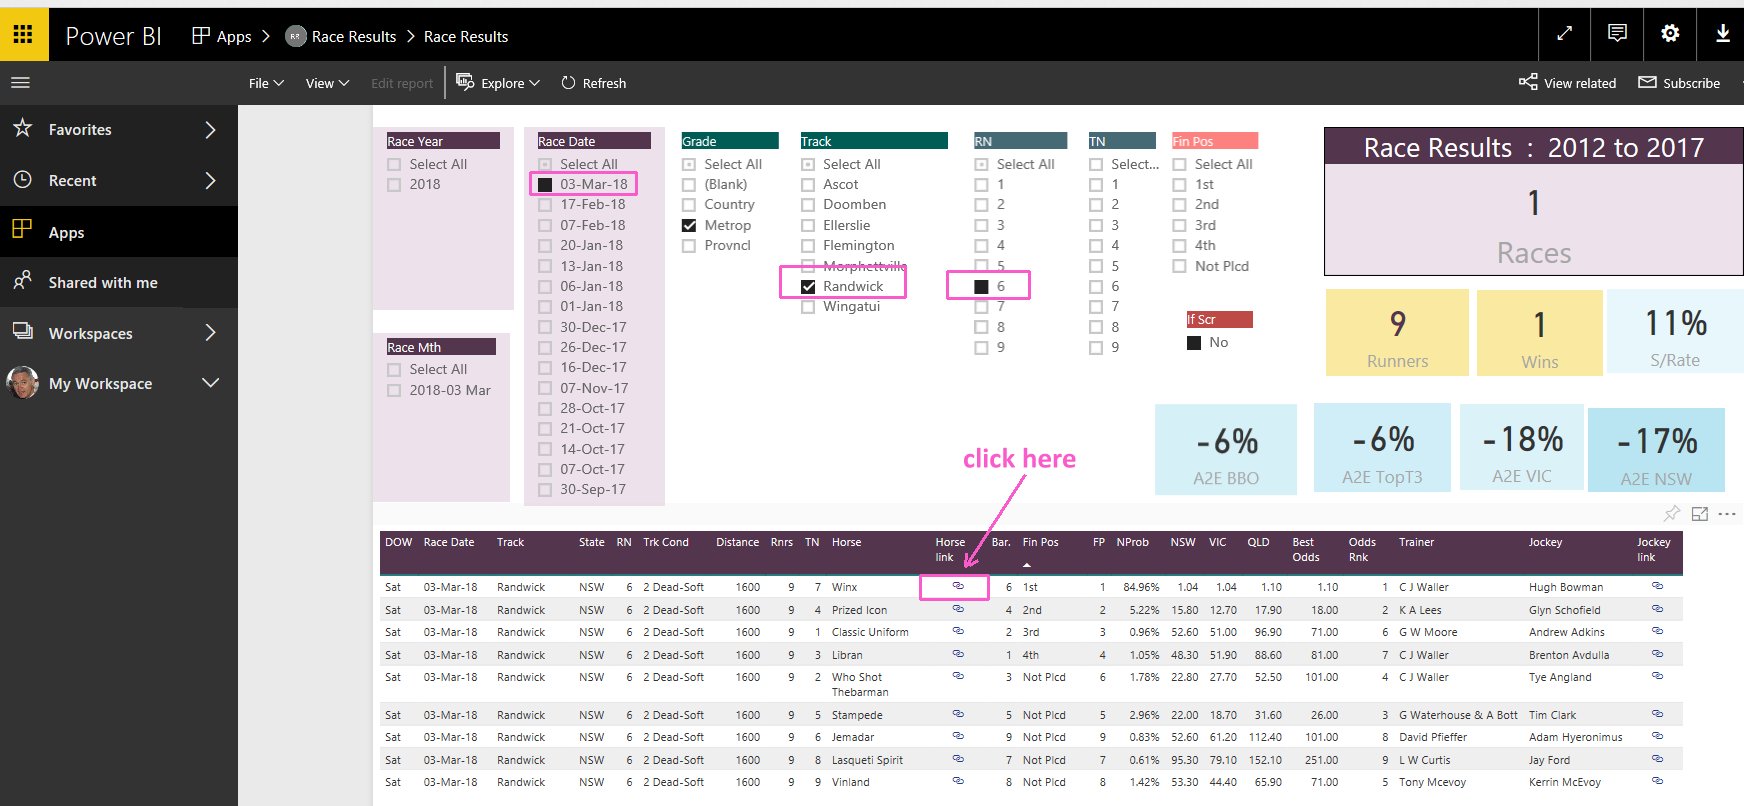The height and width of the screenshot is (806, 1744).
Task: Click the Recent clock icon
Action: point(22,180)
